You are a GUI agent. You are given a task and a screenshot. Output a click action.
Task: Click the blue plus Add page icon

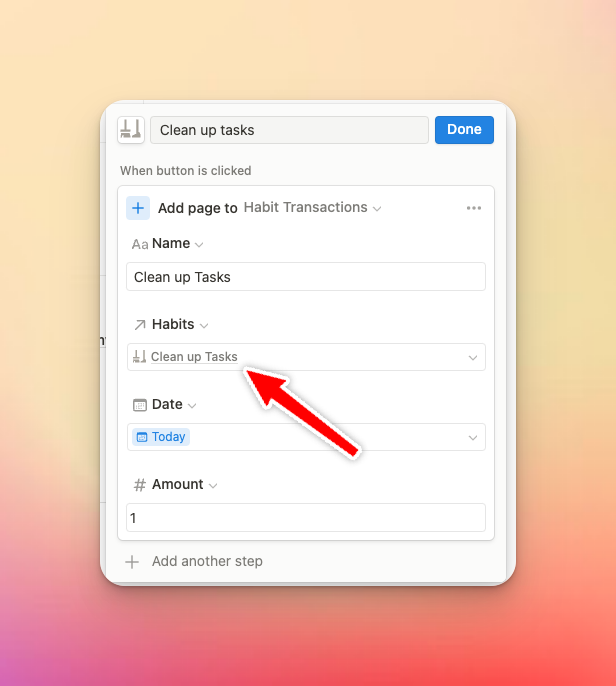click(x=138, y=208)
